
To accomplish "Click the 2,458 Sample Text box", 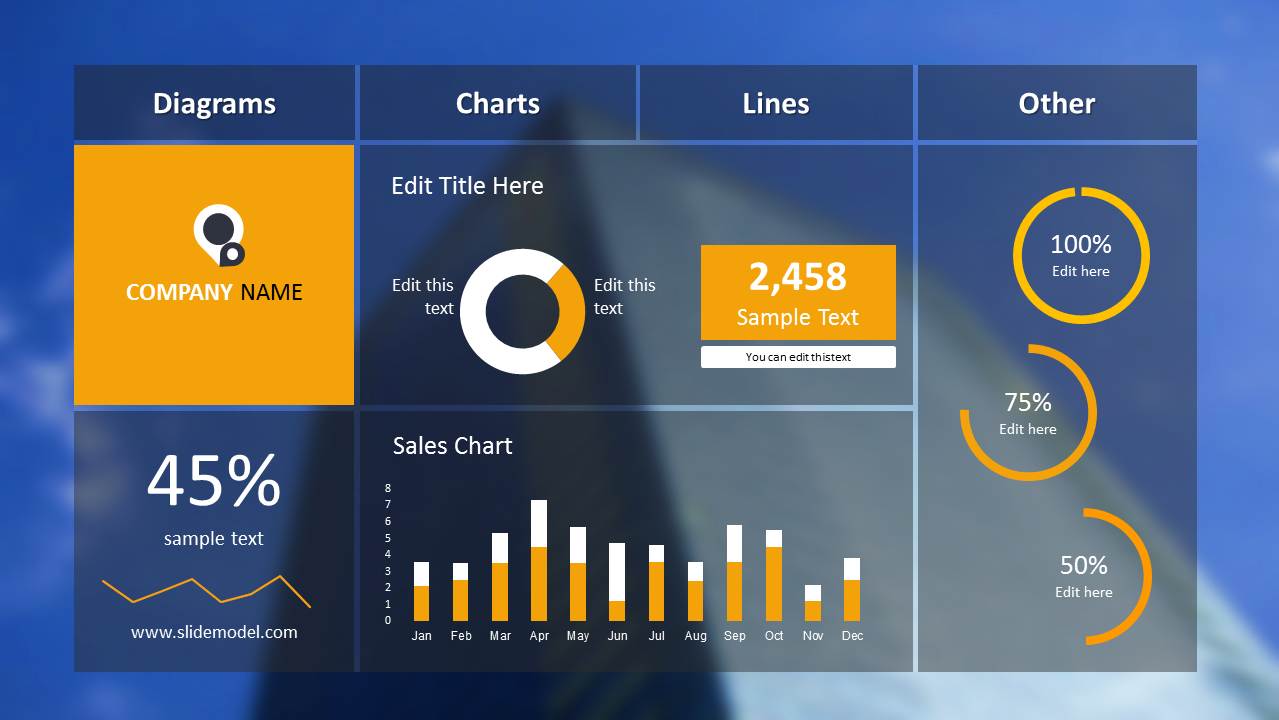I will [798, 292].
